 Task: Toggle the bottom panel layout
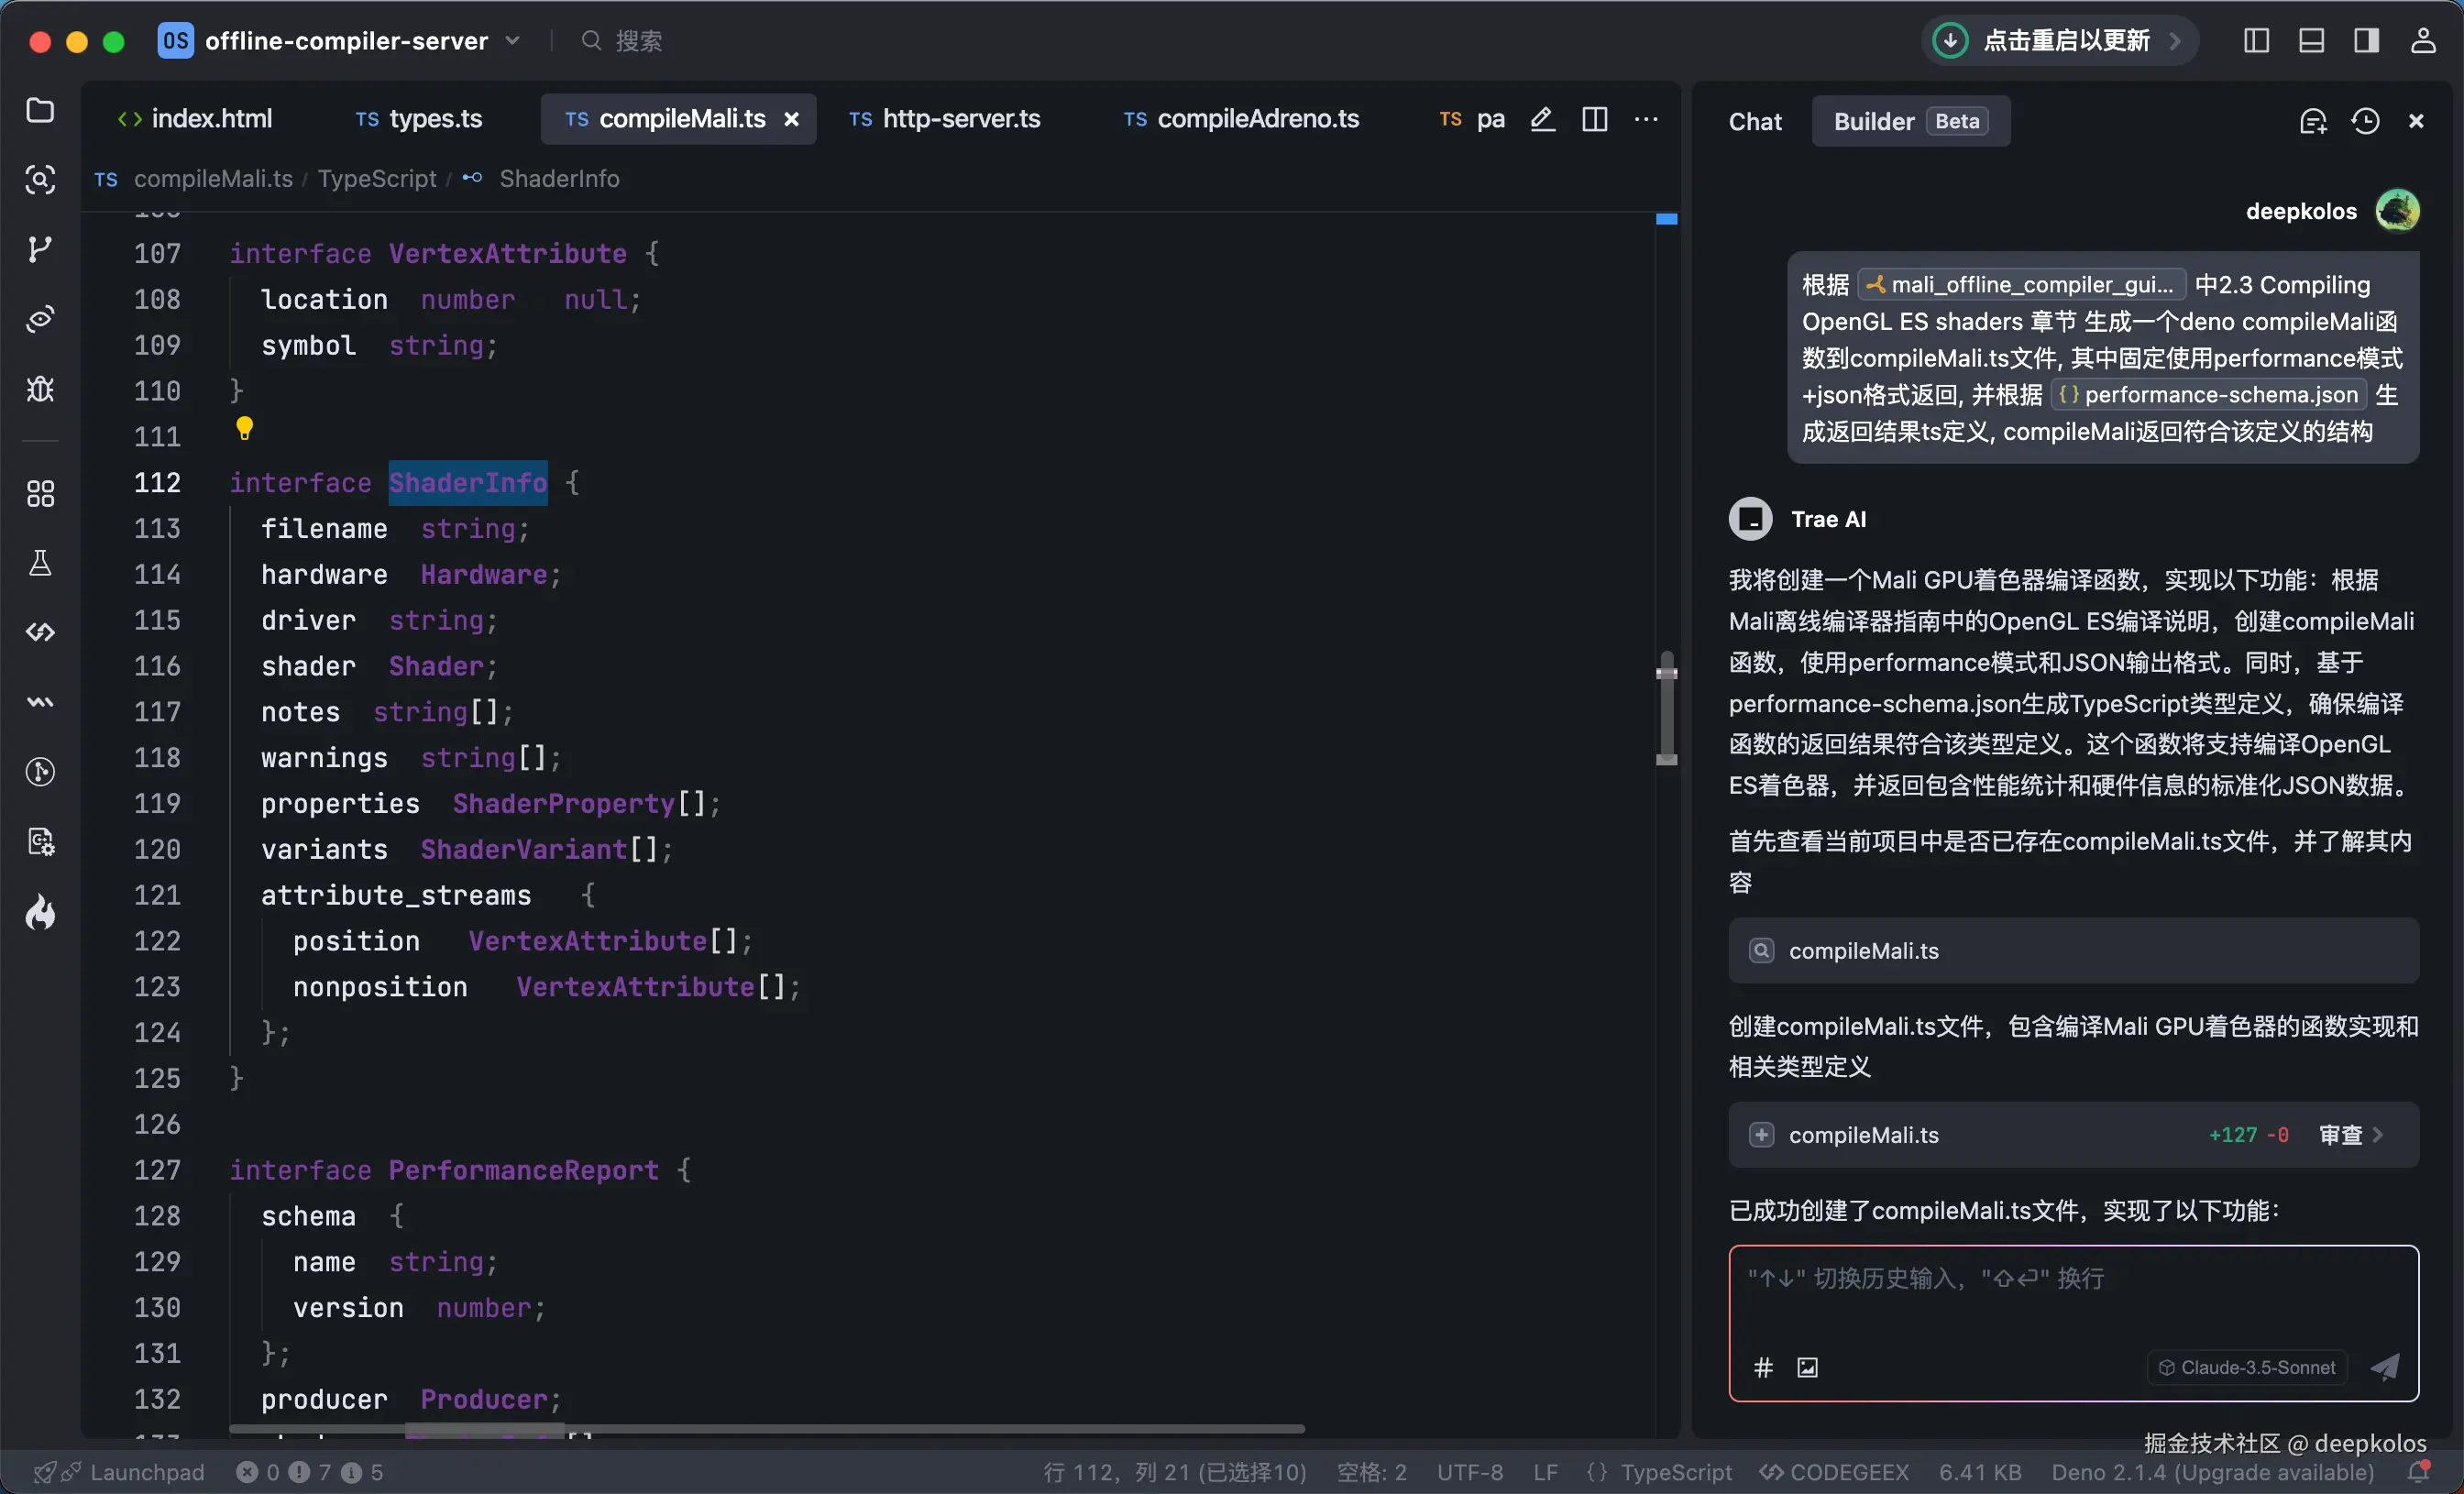pyautogui.click(x=2311, y=41)
